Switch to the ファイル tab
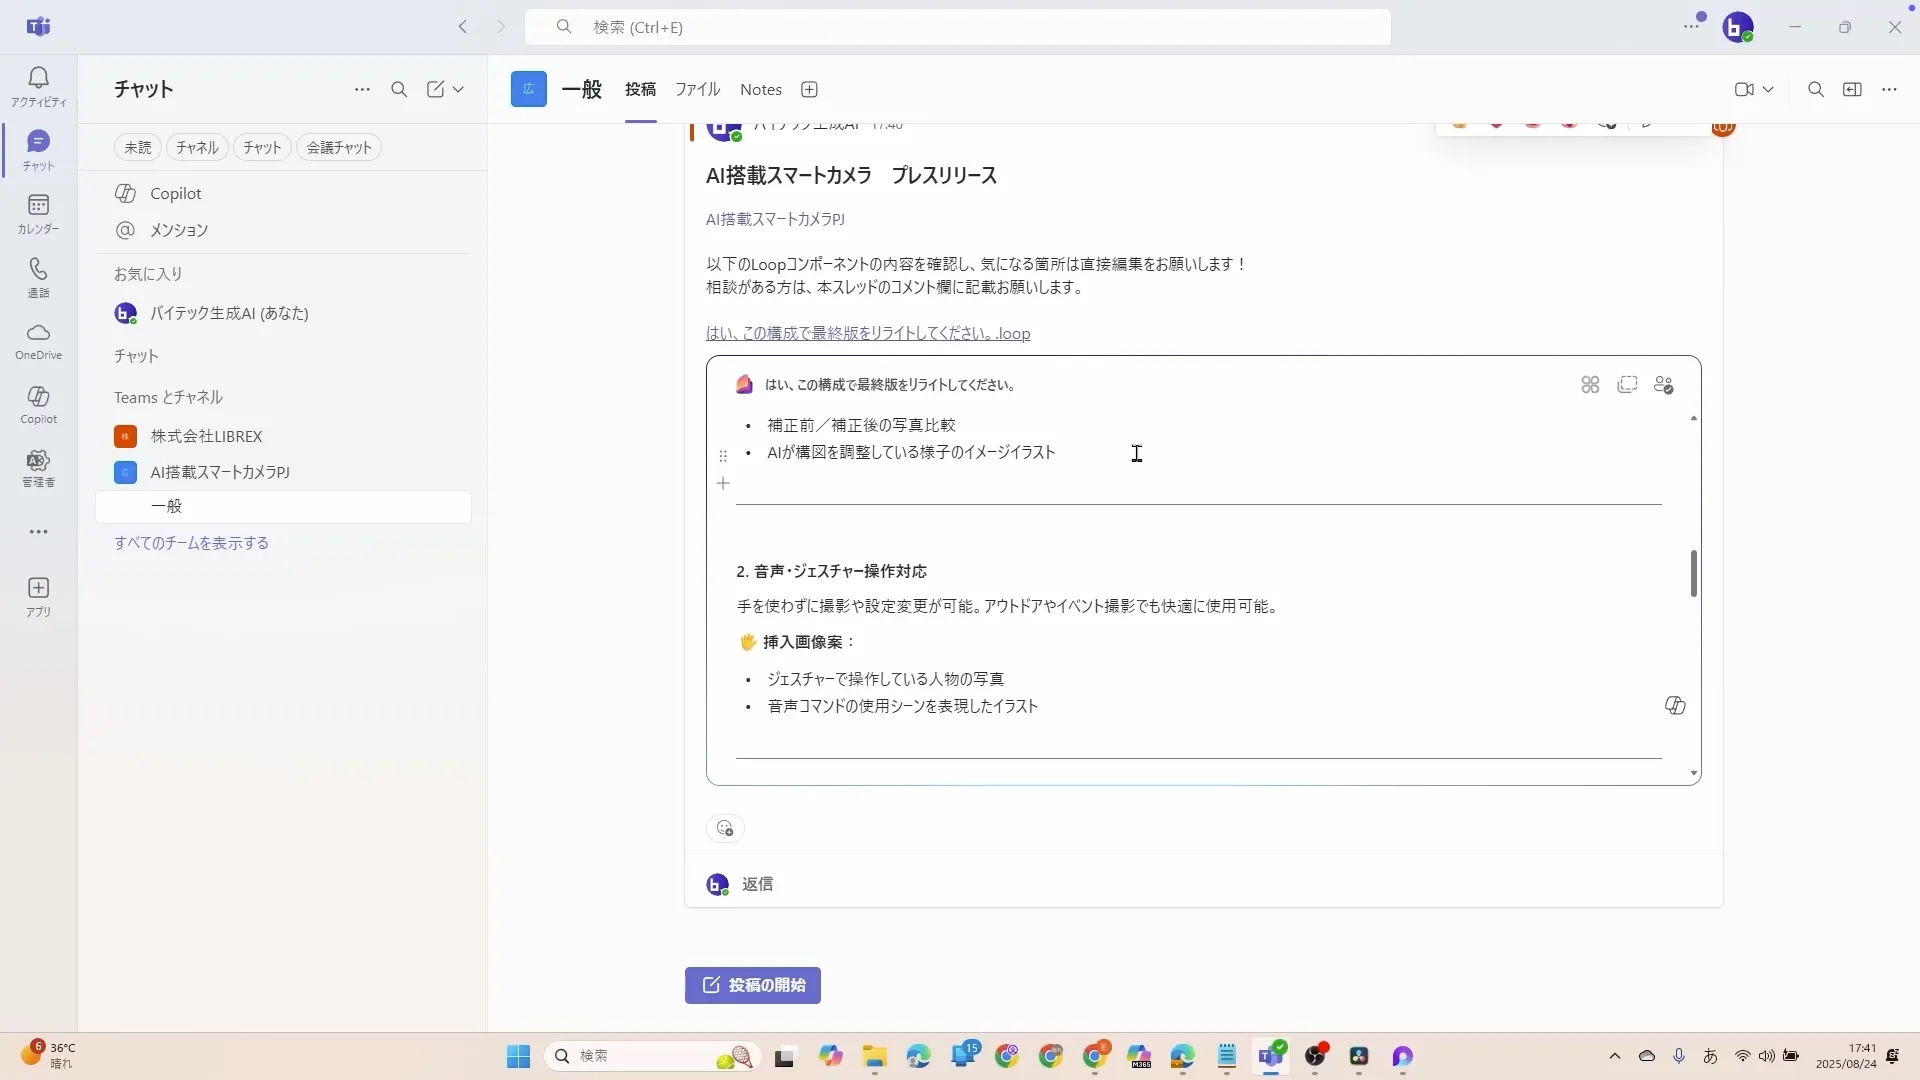Screen dimensions: 1920x1080 coord(697,89)
